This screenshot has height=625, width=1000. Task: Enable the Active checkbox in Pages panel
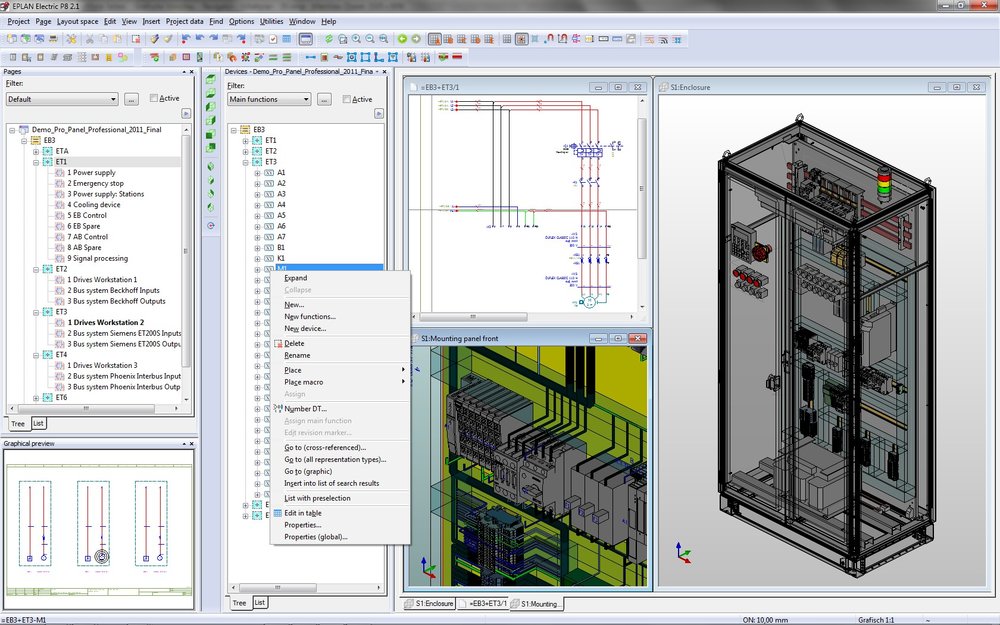(154, 99)
